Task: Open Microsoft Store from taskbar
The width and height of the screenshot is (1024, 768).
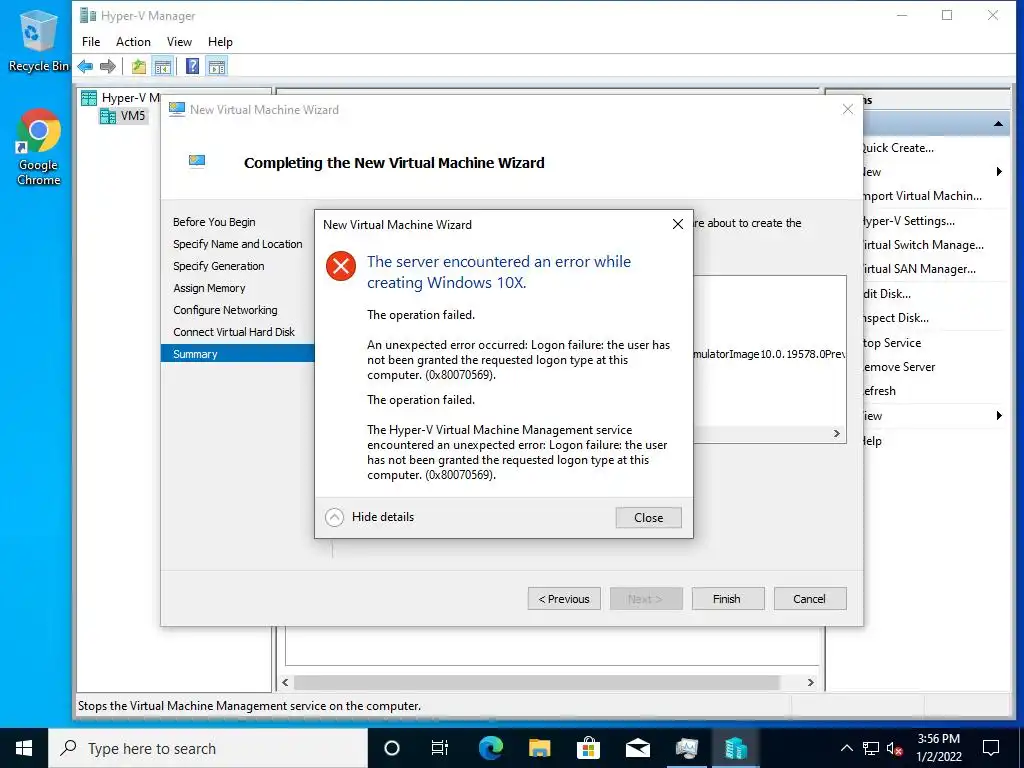Action: (x=588, y=748)
